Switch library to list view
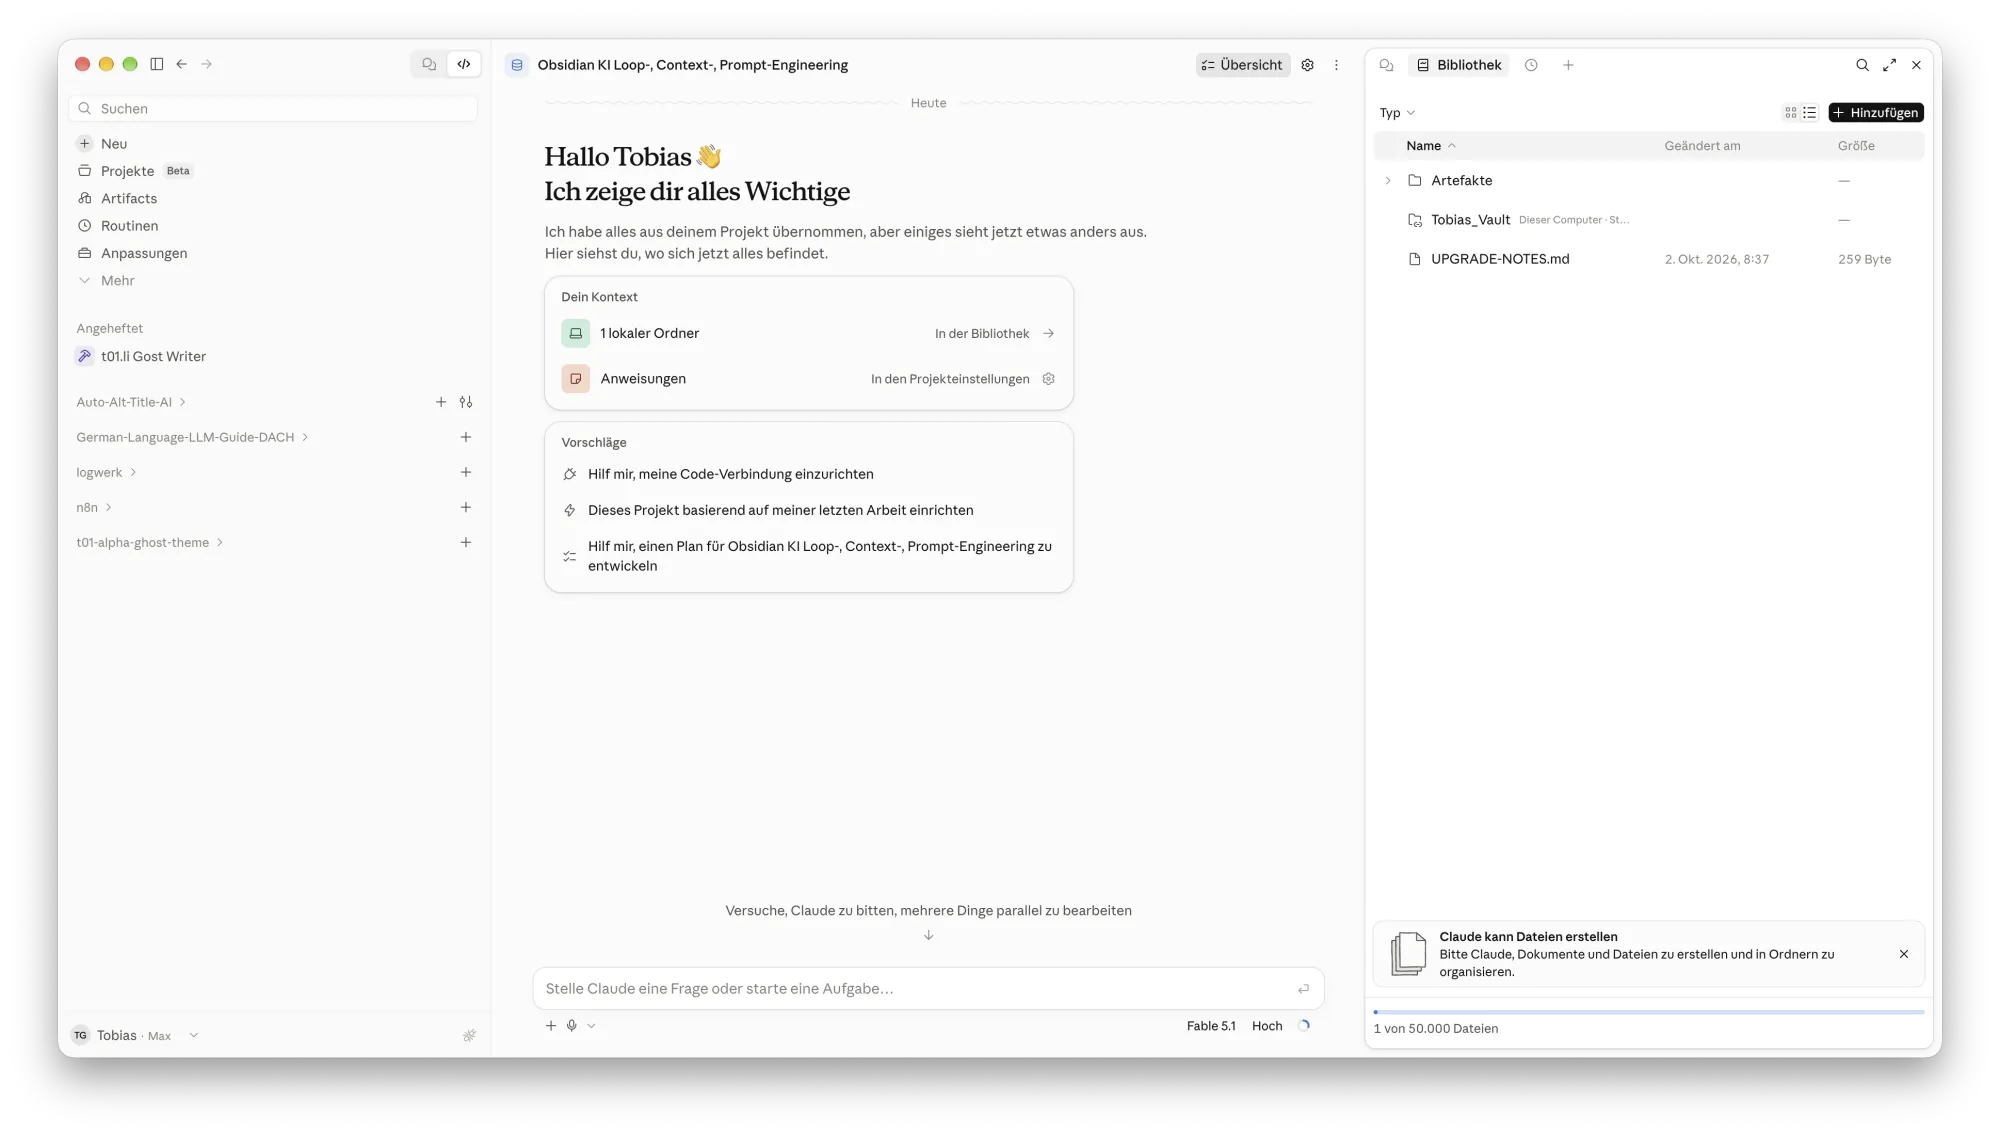 (x=1809, y=113)
